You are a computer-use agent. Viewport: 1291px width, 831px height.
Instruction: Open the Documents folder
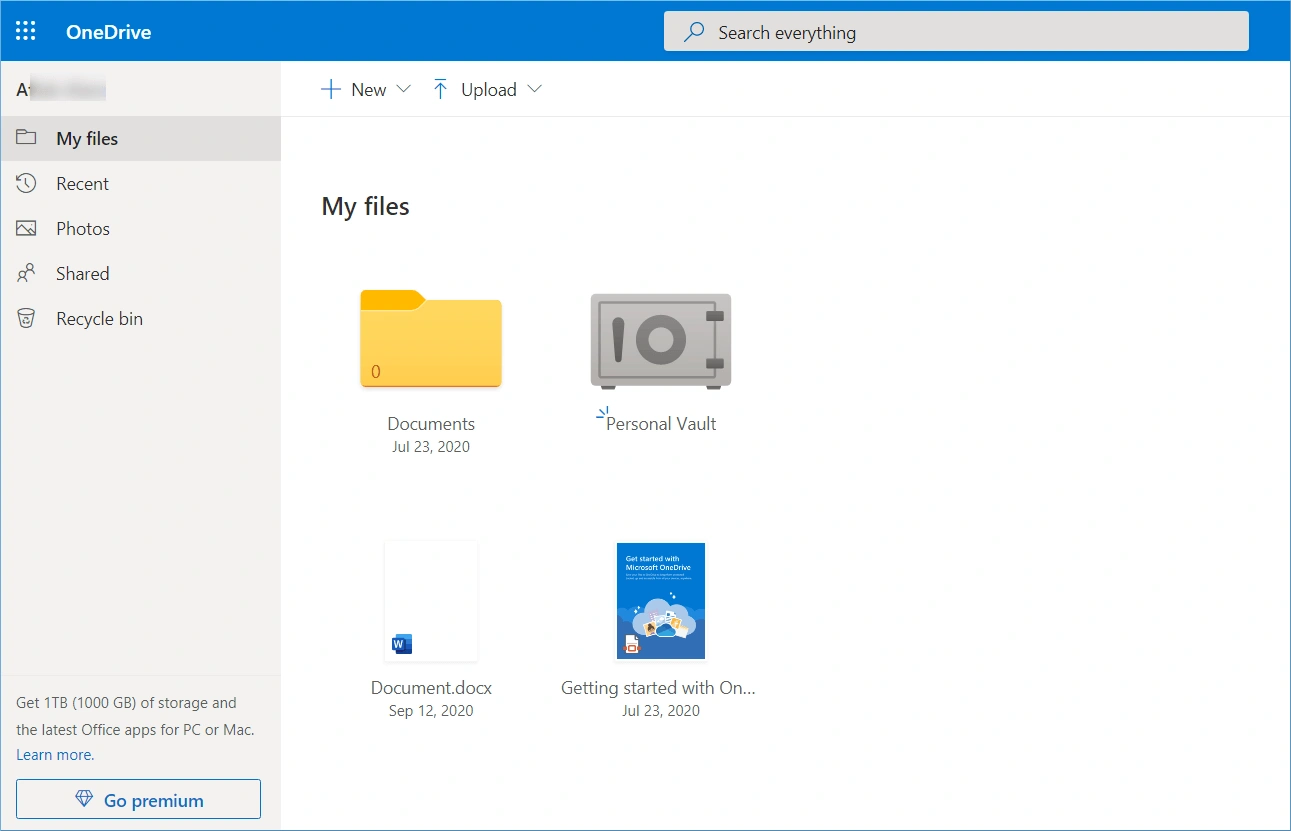tap(430, 340)
